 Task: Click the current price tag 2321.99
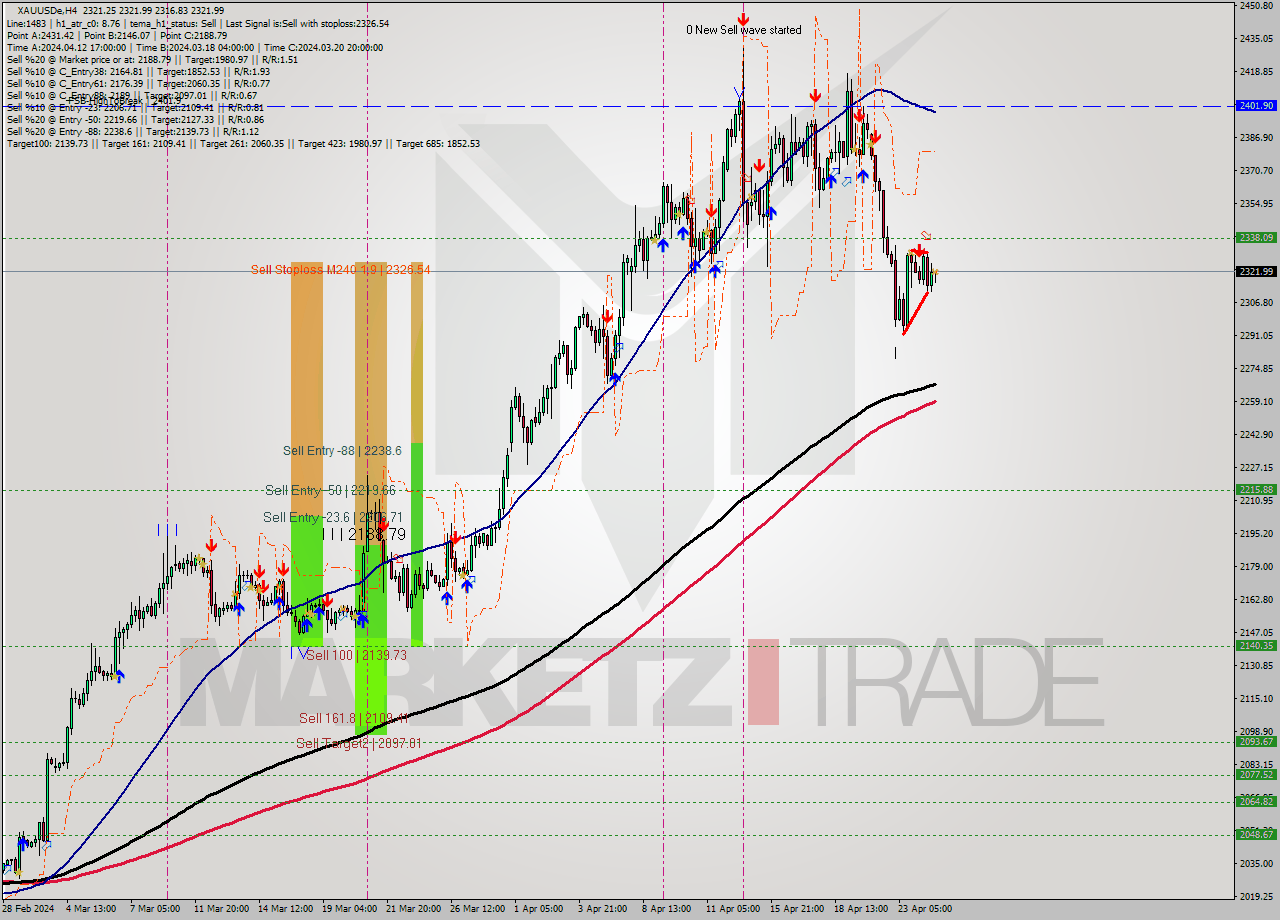1256,271
